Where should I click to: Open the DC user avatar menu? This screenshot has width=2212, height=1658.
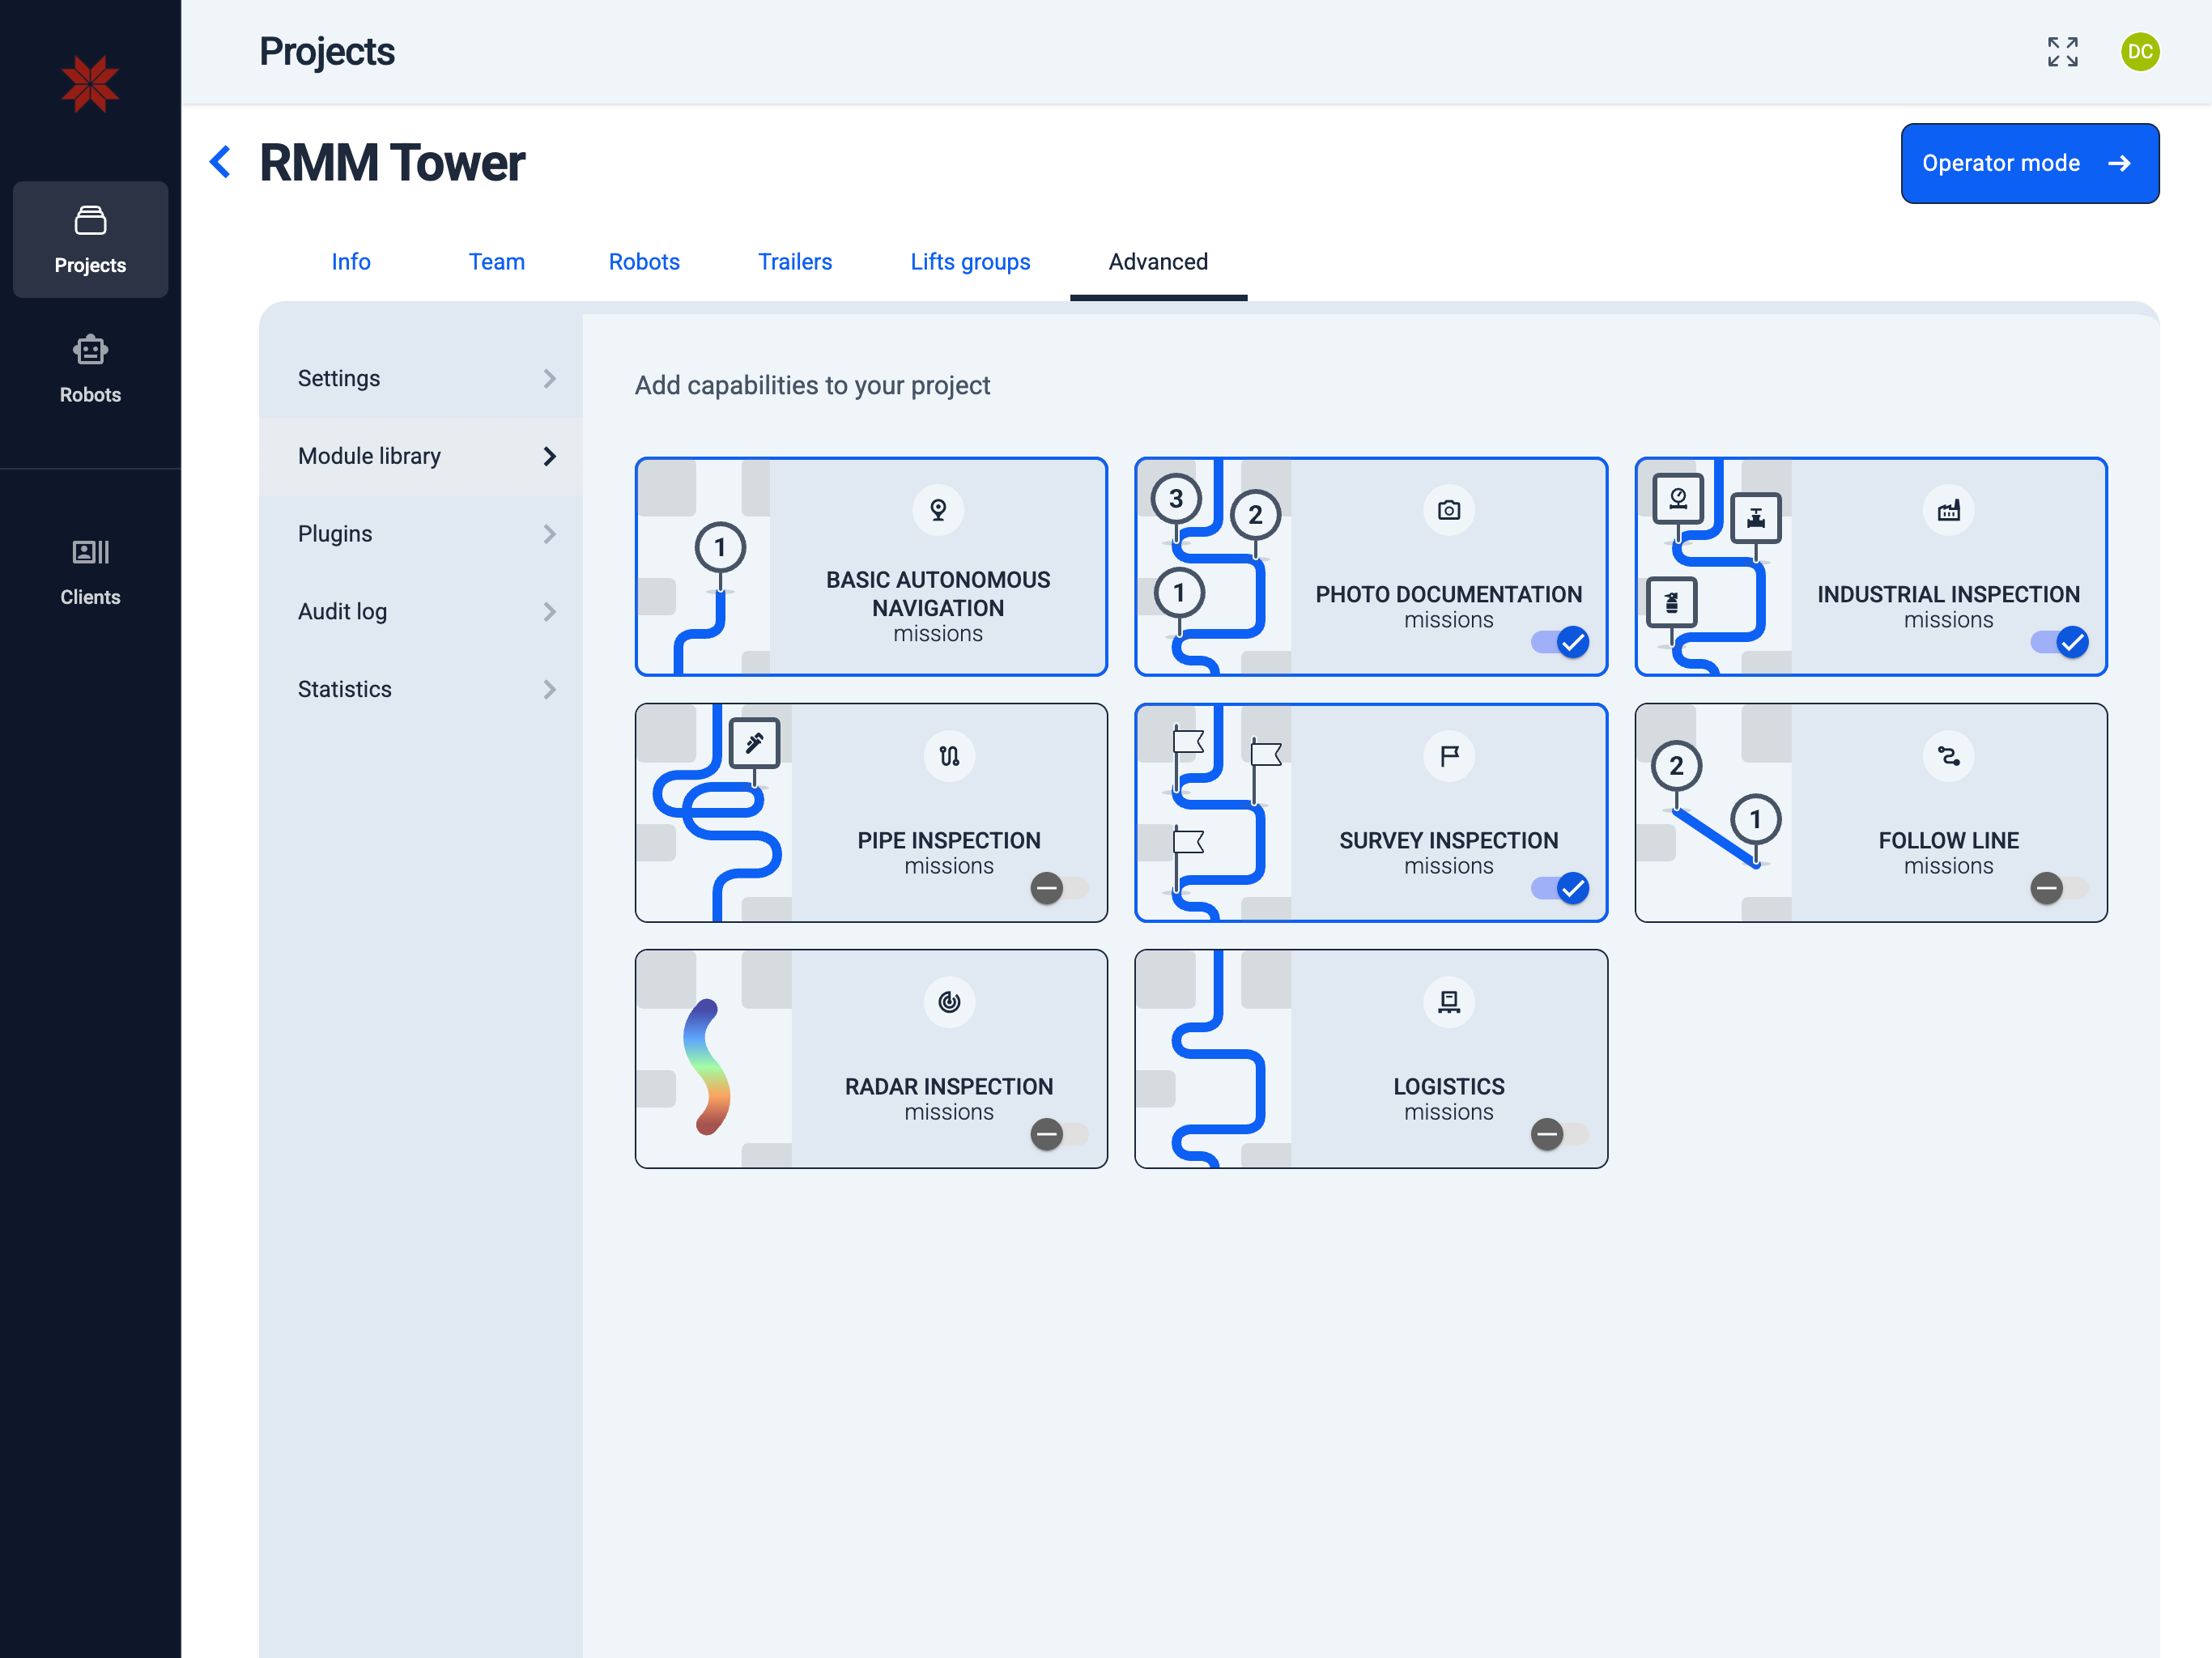pos(2139,52)
